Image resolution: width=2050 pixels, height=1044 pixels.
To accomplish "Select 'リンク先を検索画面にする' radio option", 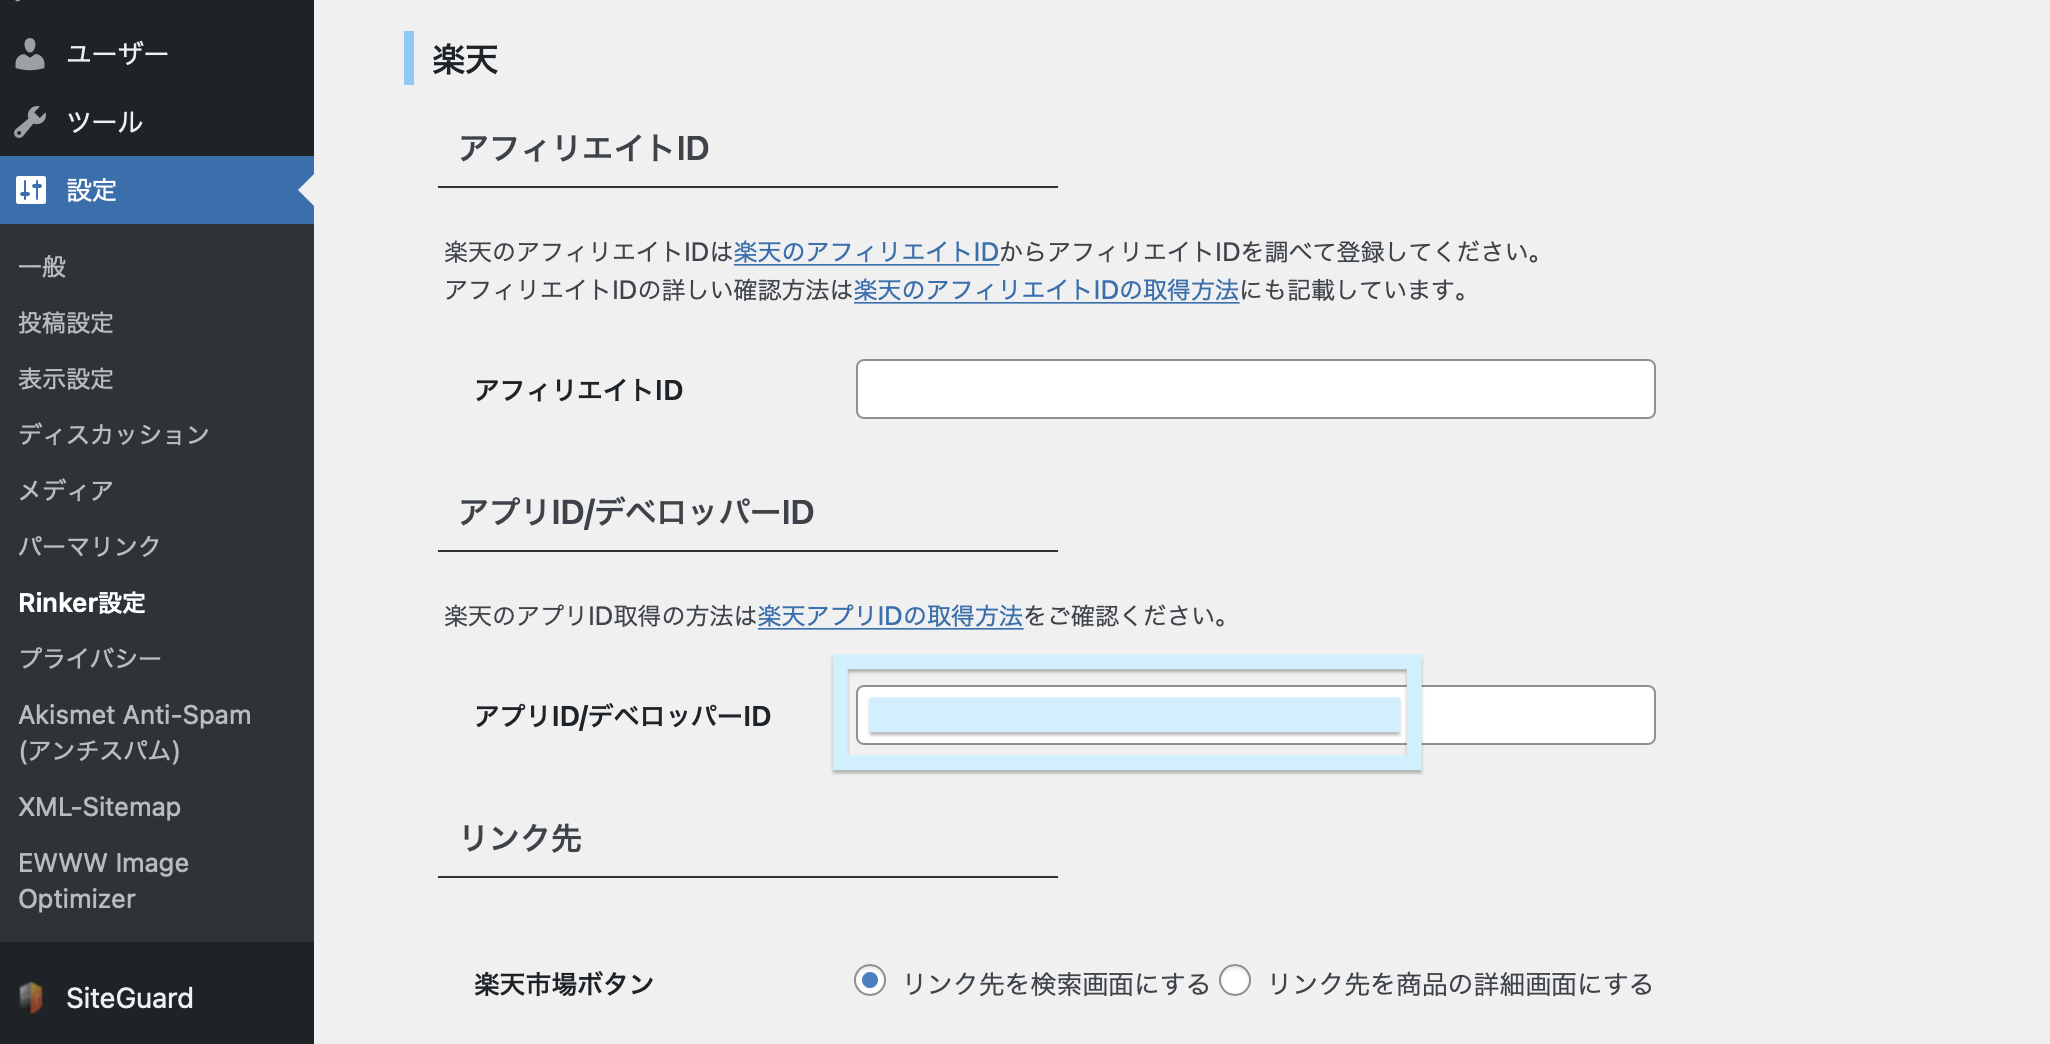I will [870, 981].
